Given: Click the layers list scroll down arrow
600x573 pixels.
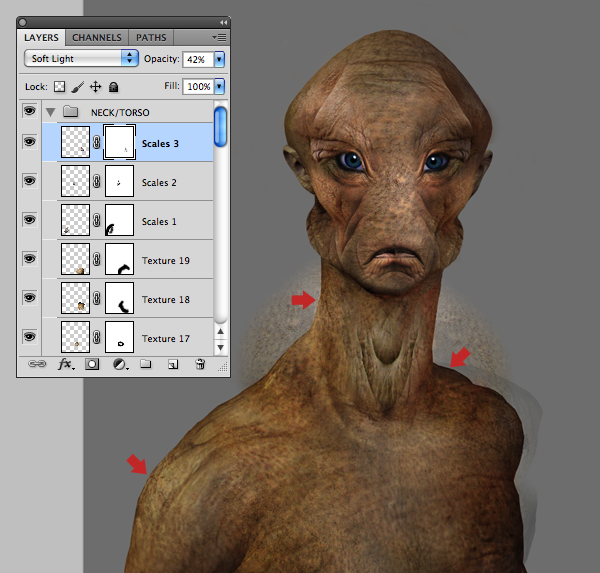Looking at the screenshot, I should click(220, 348).
